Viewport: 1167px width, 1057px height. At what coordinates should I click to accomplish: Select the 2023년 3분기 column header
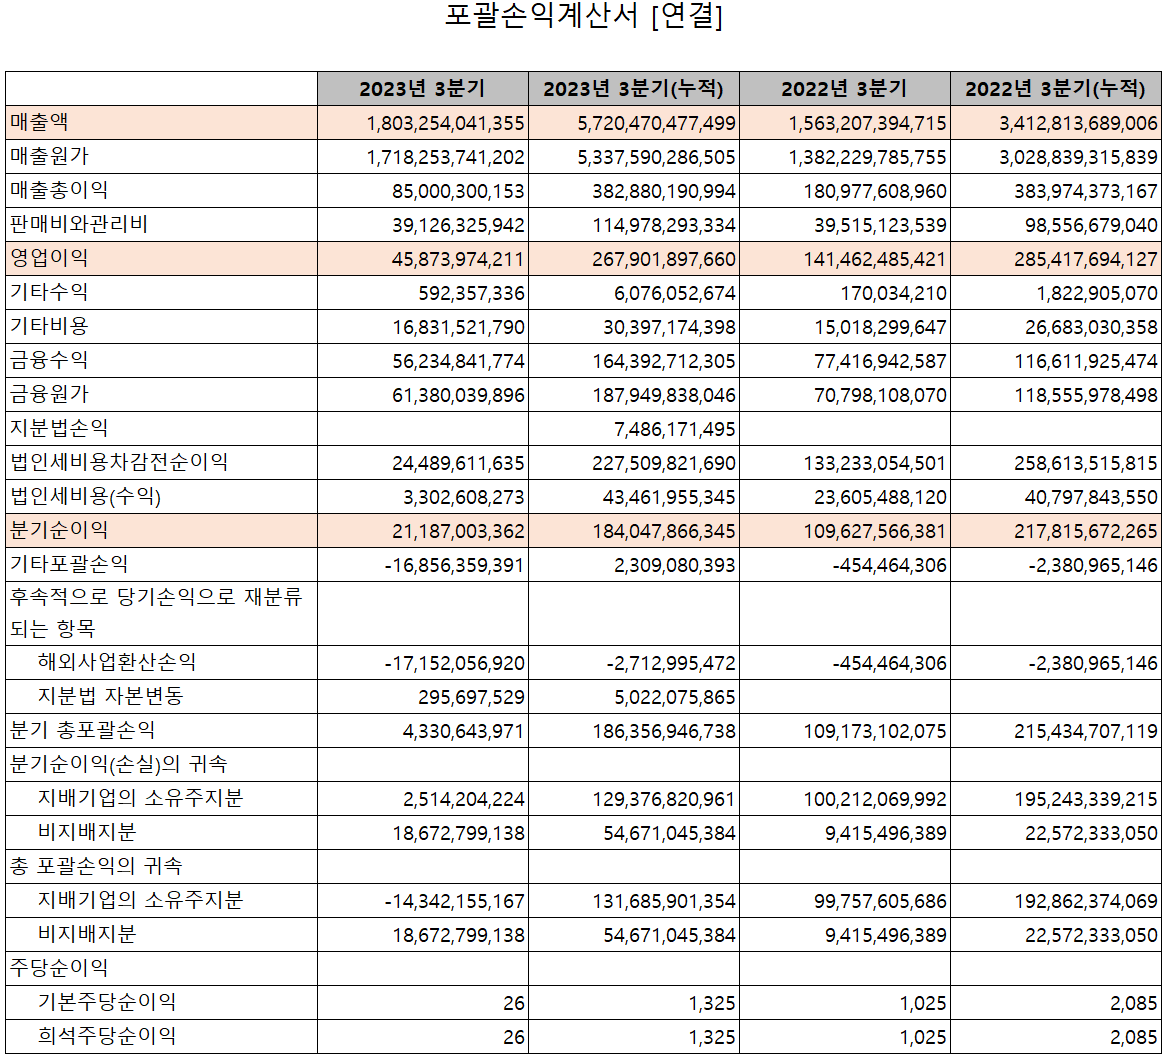pyautogui.click(x=423, y=89)
